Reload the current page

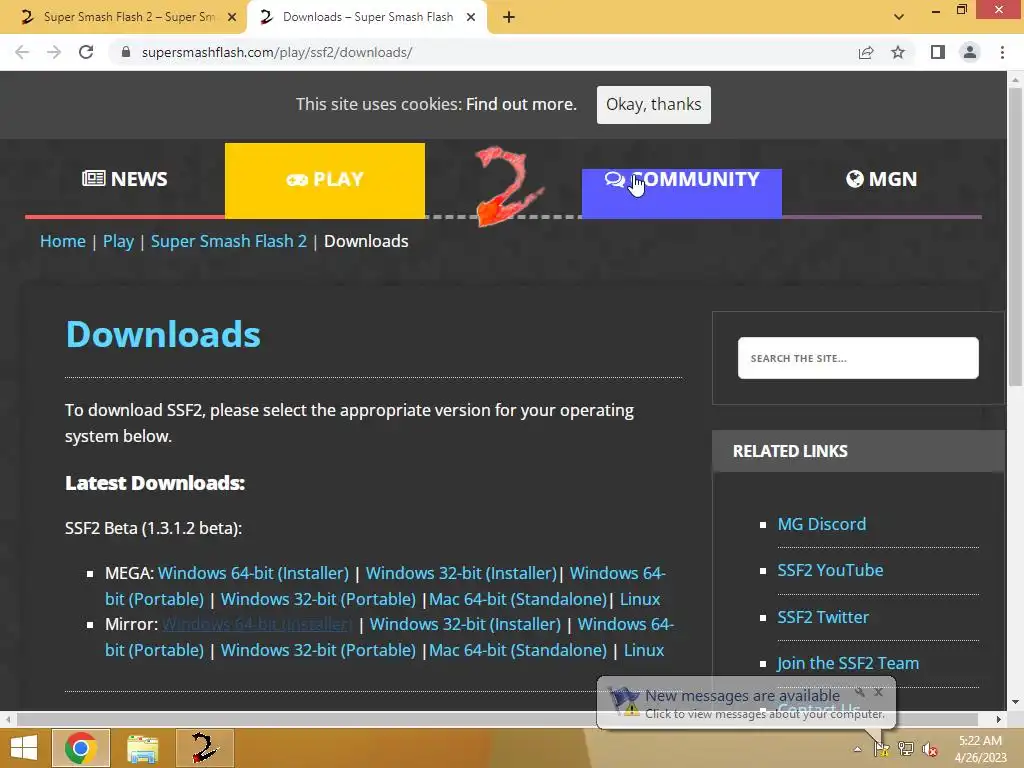click(x=86, y=52)
